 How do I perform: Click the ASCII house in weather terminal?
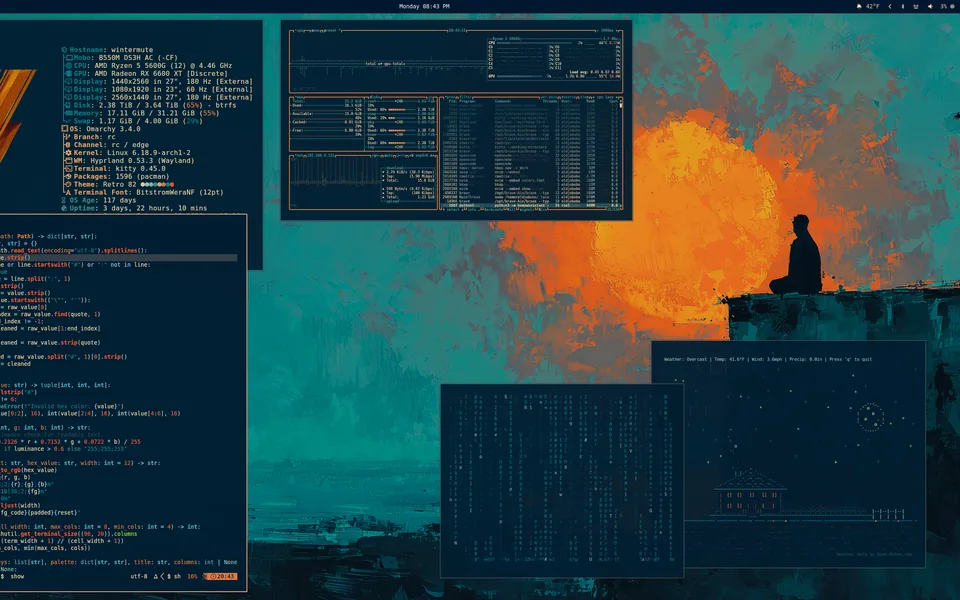[x=750, y=492]
